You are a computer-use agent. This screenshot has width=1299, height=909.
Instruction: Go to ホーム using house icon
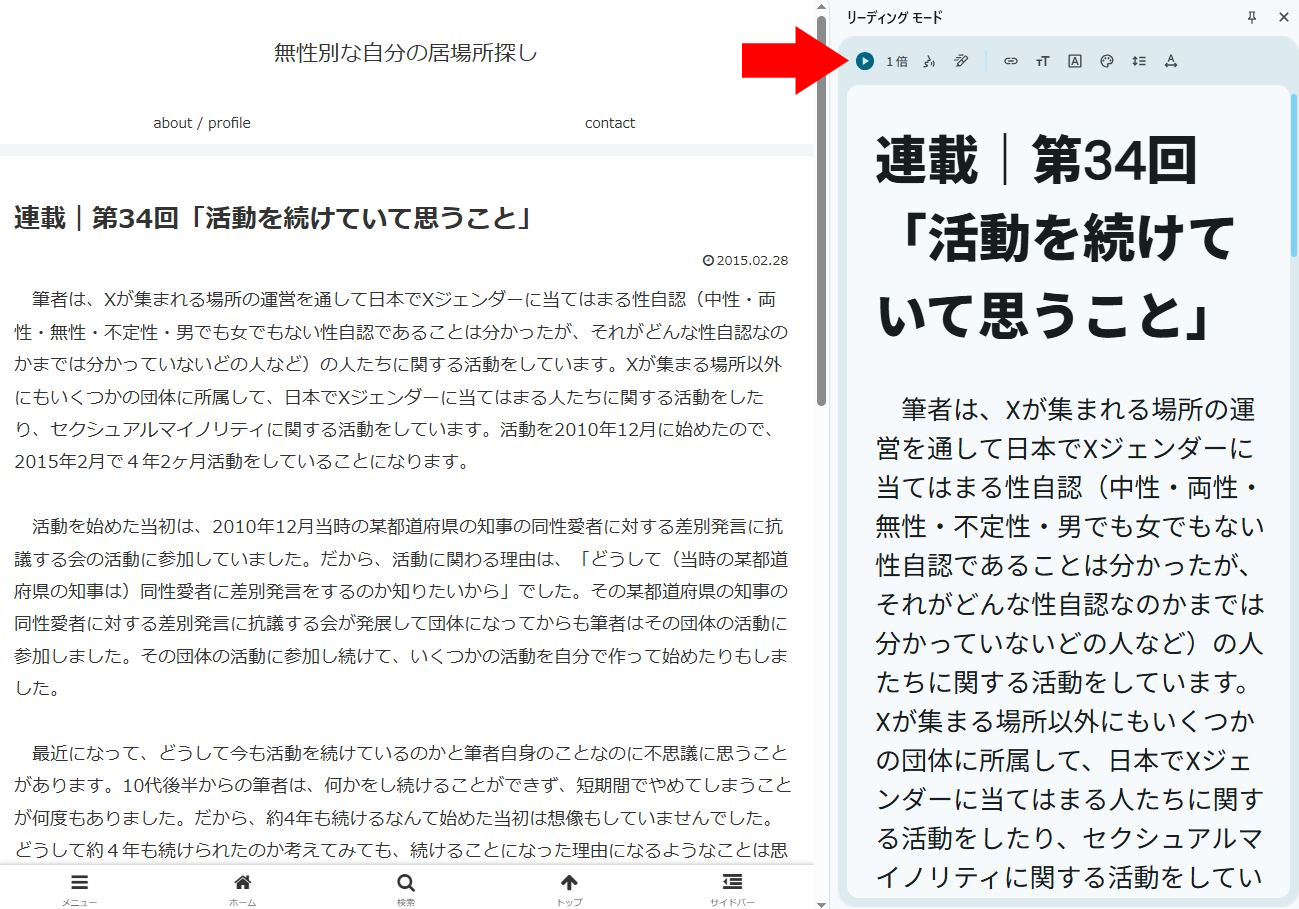pyautogui.click(x=243, y=886)
